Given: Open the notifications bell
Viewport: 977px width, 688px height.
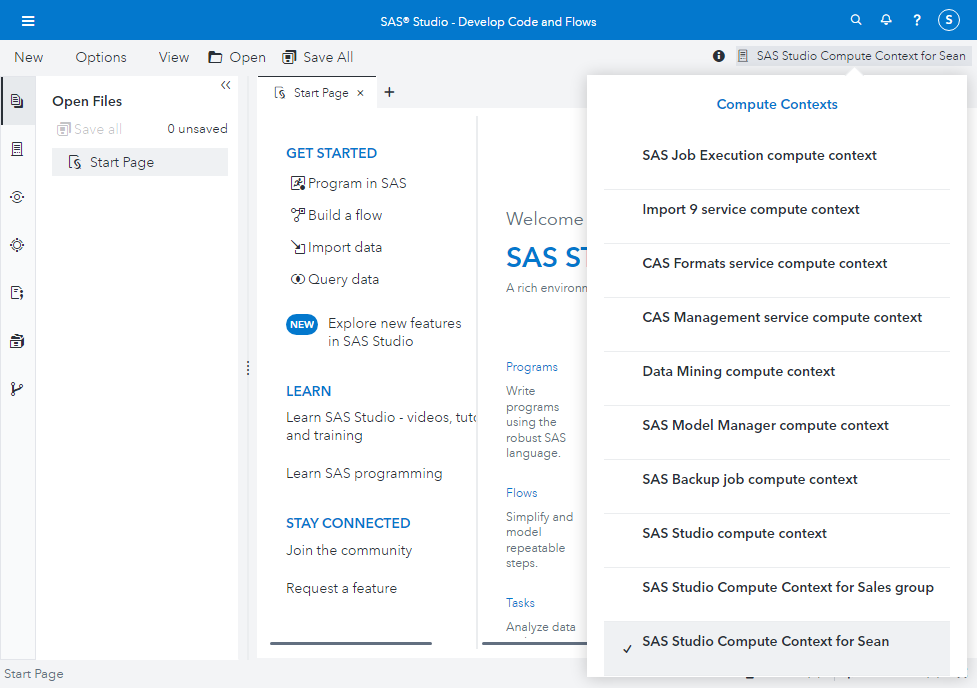Looking at the screenshot, I should click(x=886, y=19).
